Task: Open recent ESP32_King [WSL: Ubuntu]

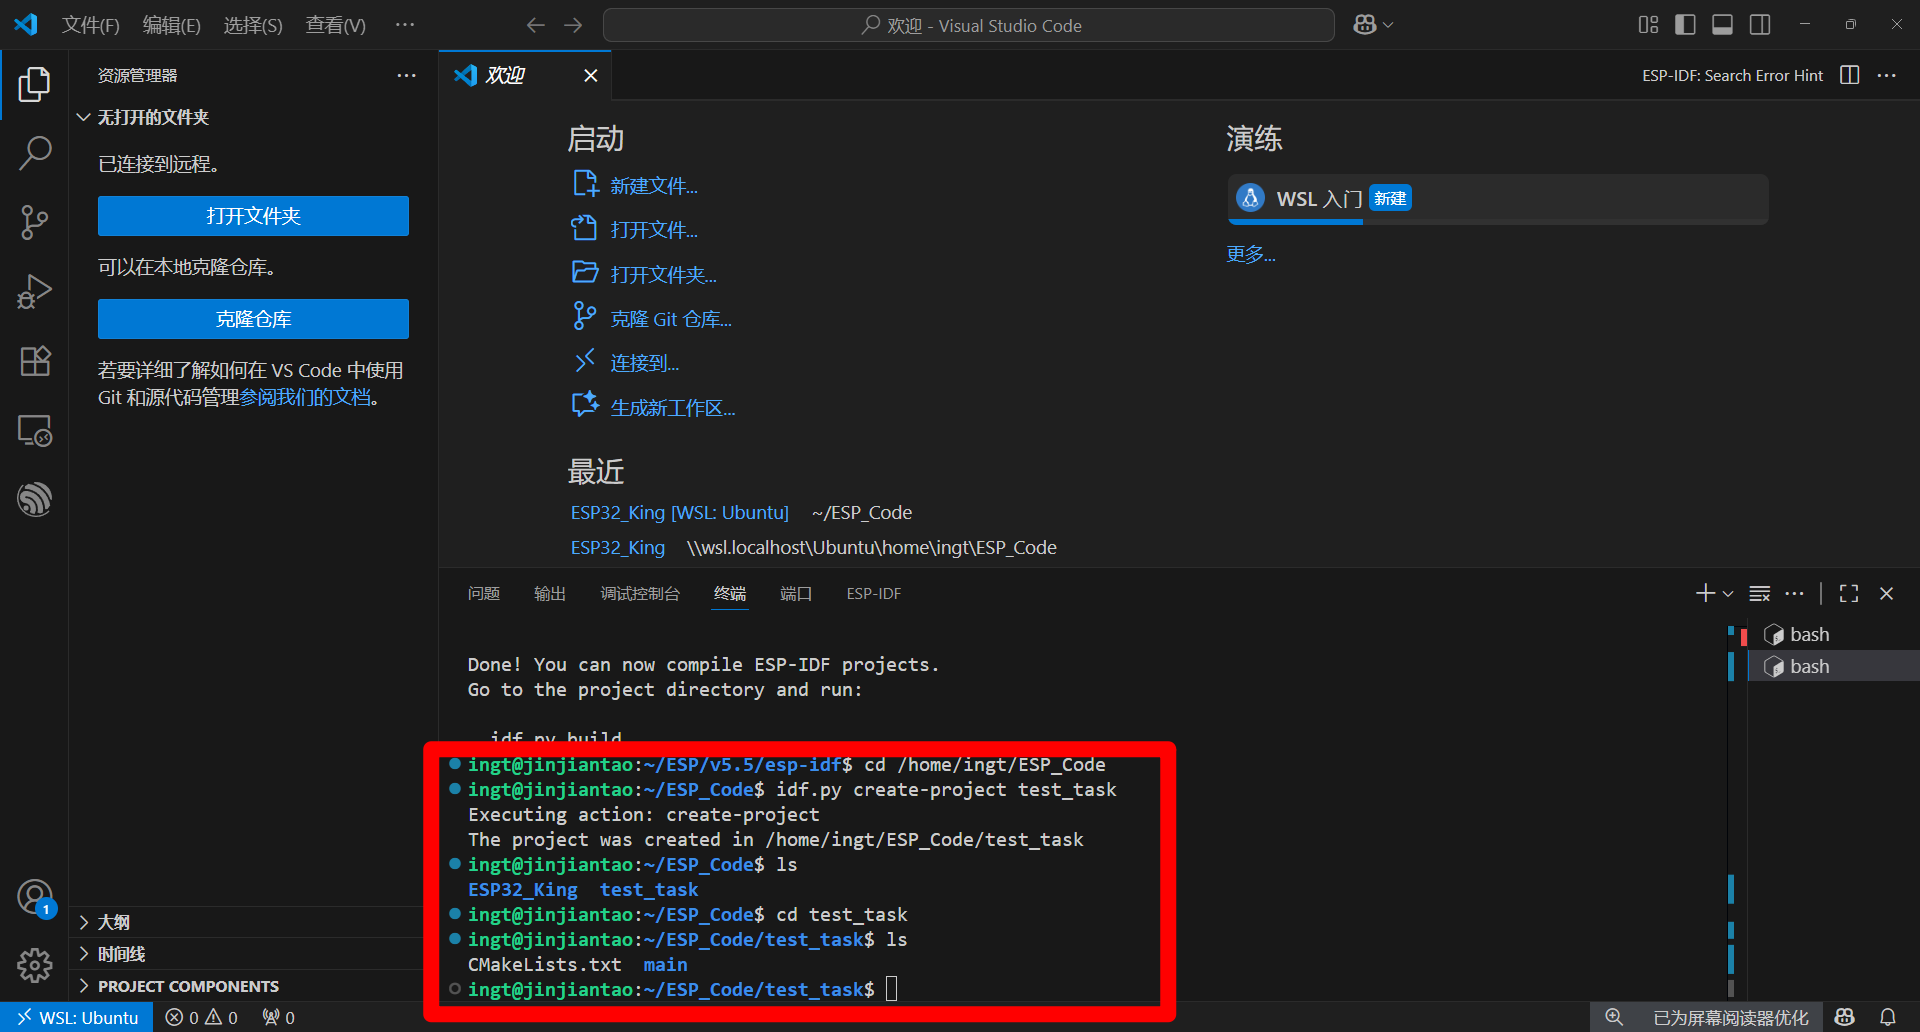Action: (x=680, y=512)
